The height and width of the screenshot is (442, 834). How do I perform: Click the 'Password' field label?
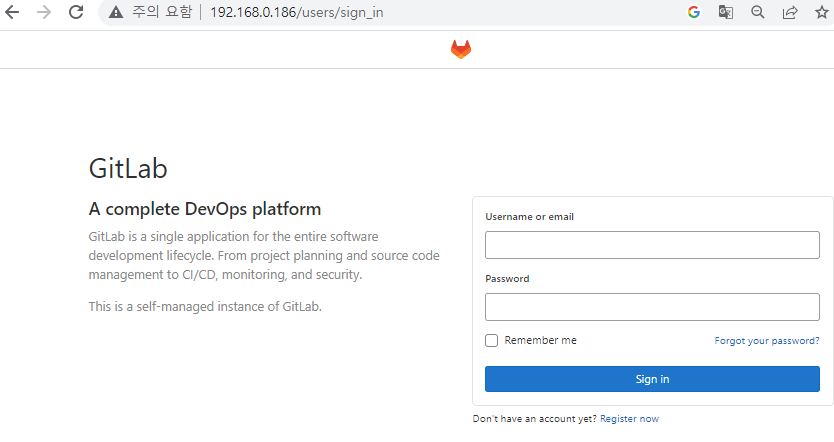point(507,279)
